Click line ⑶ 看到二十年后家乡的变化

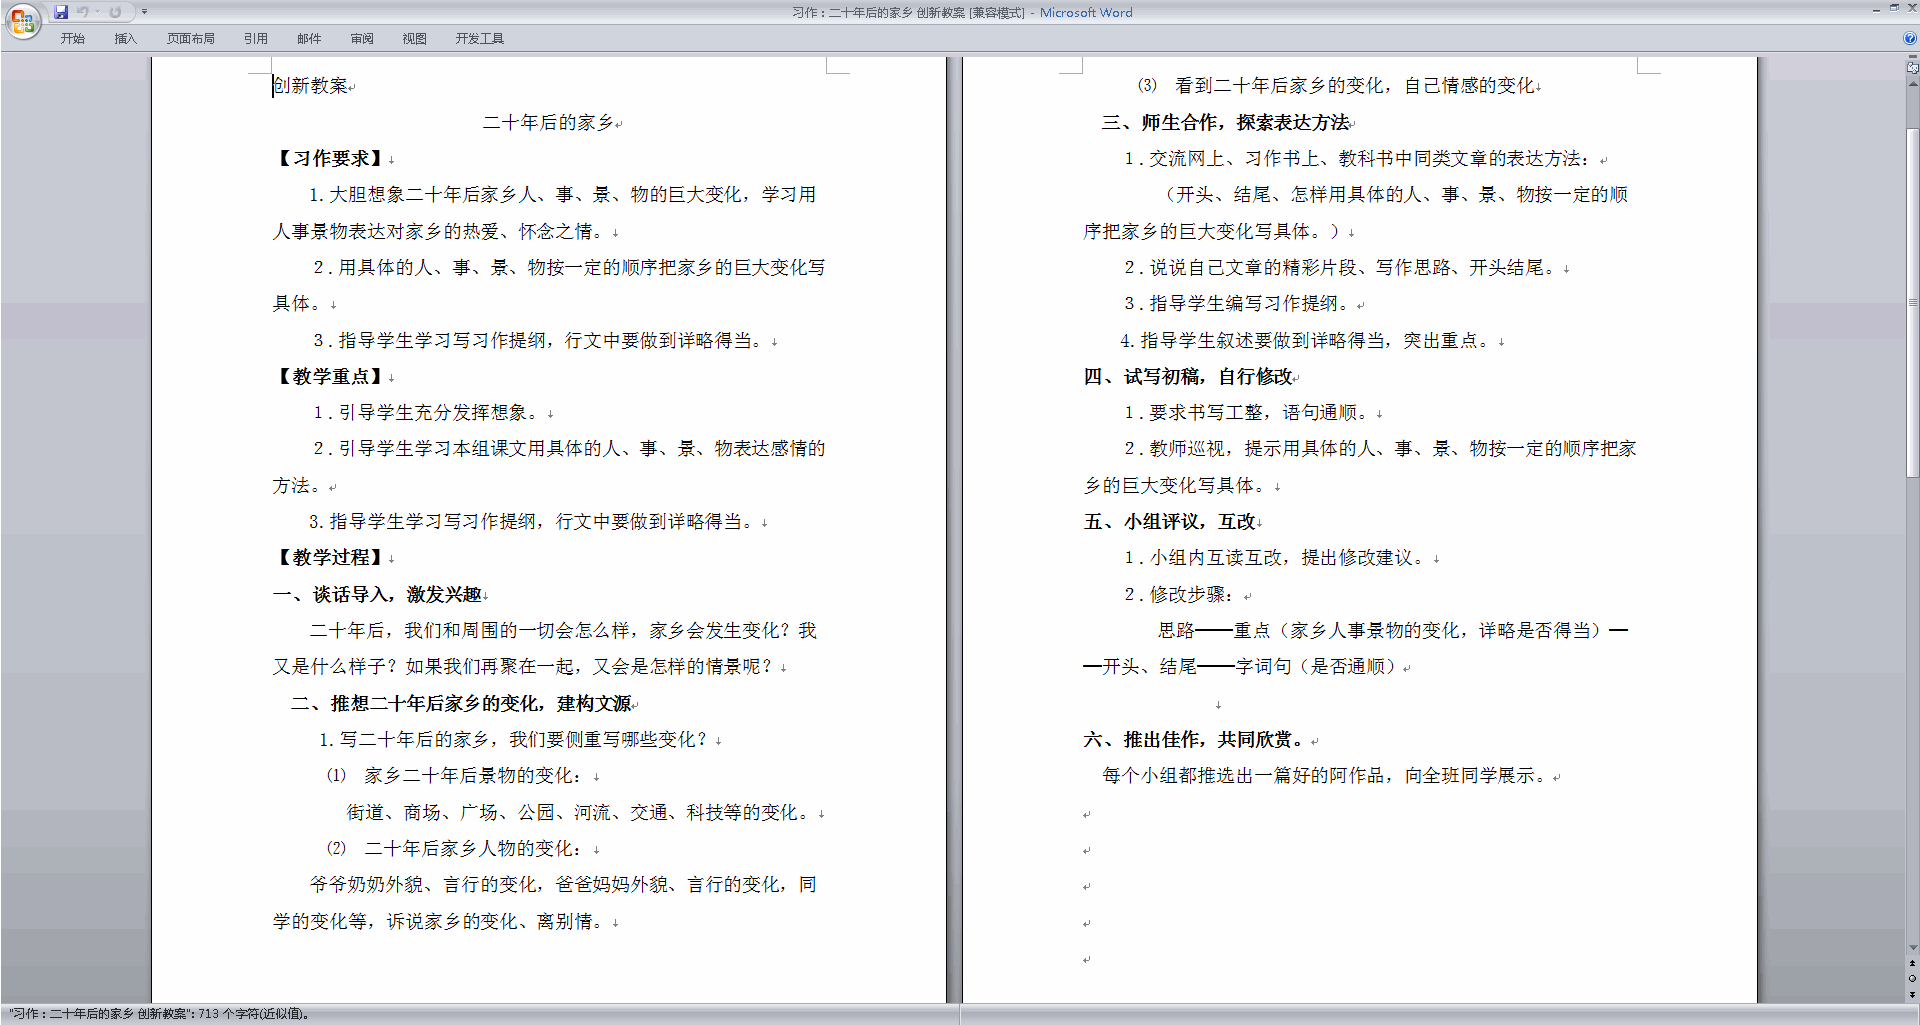(1336, 86)
